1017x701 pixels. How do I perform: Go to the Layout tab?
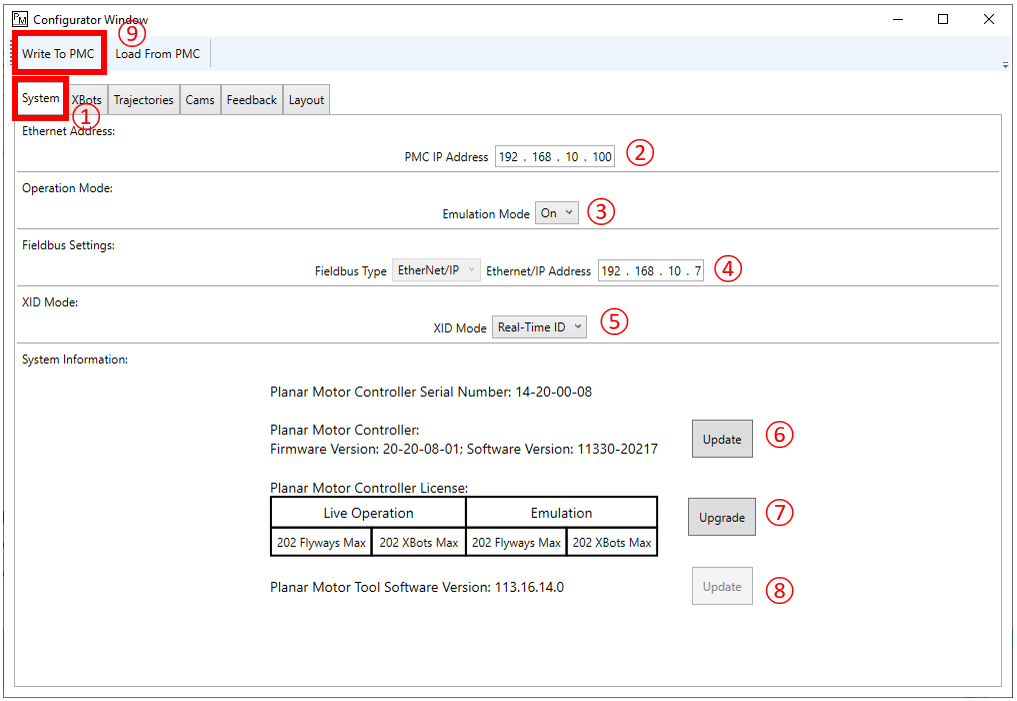[x=306, y=100]
